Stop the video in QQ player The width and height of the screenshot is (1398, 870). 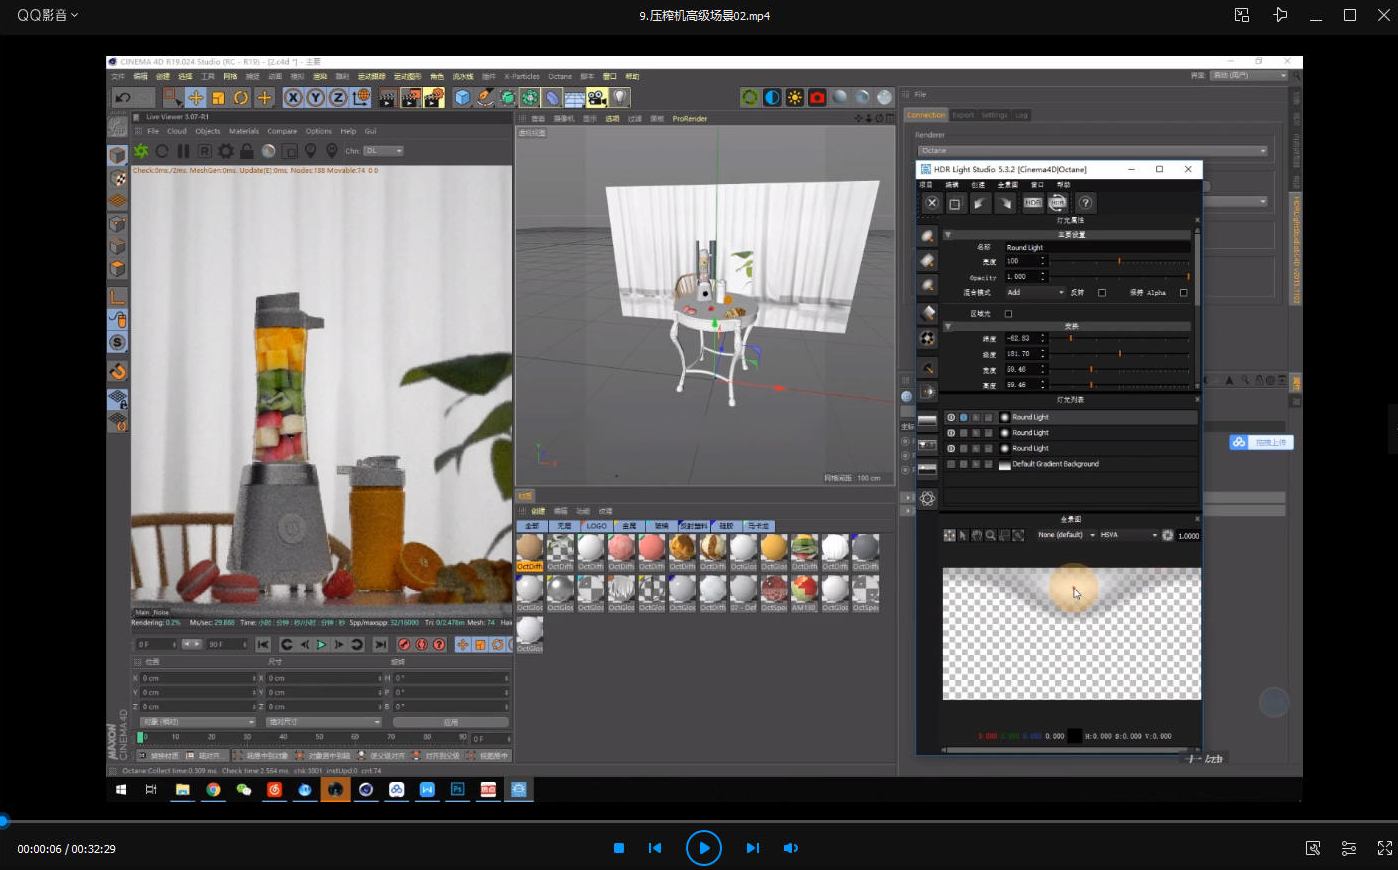point(619,848)
